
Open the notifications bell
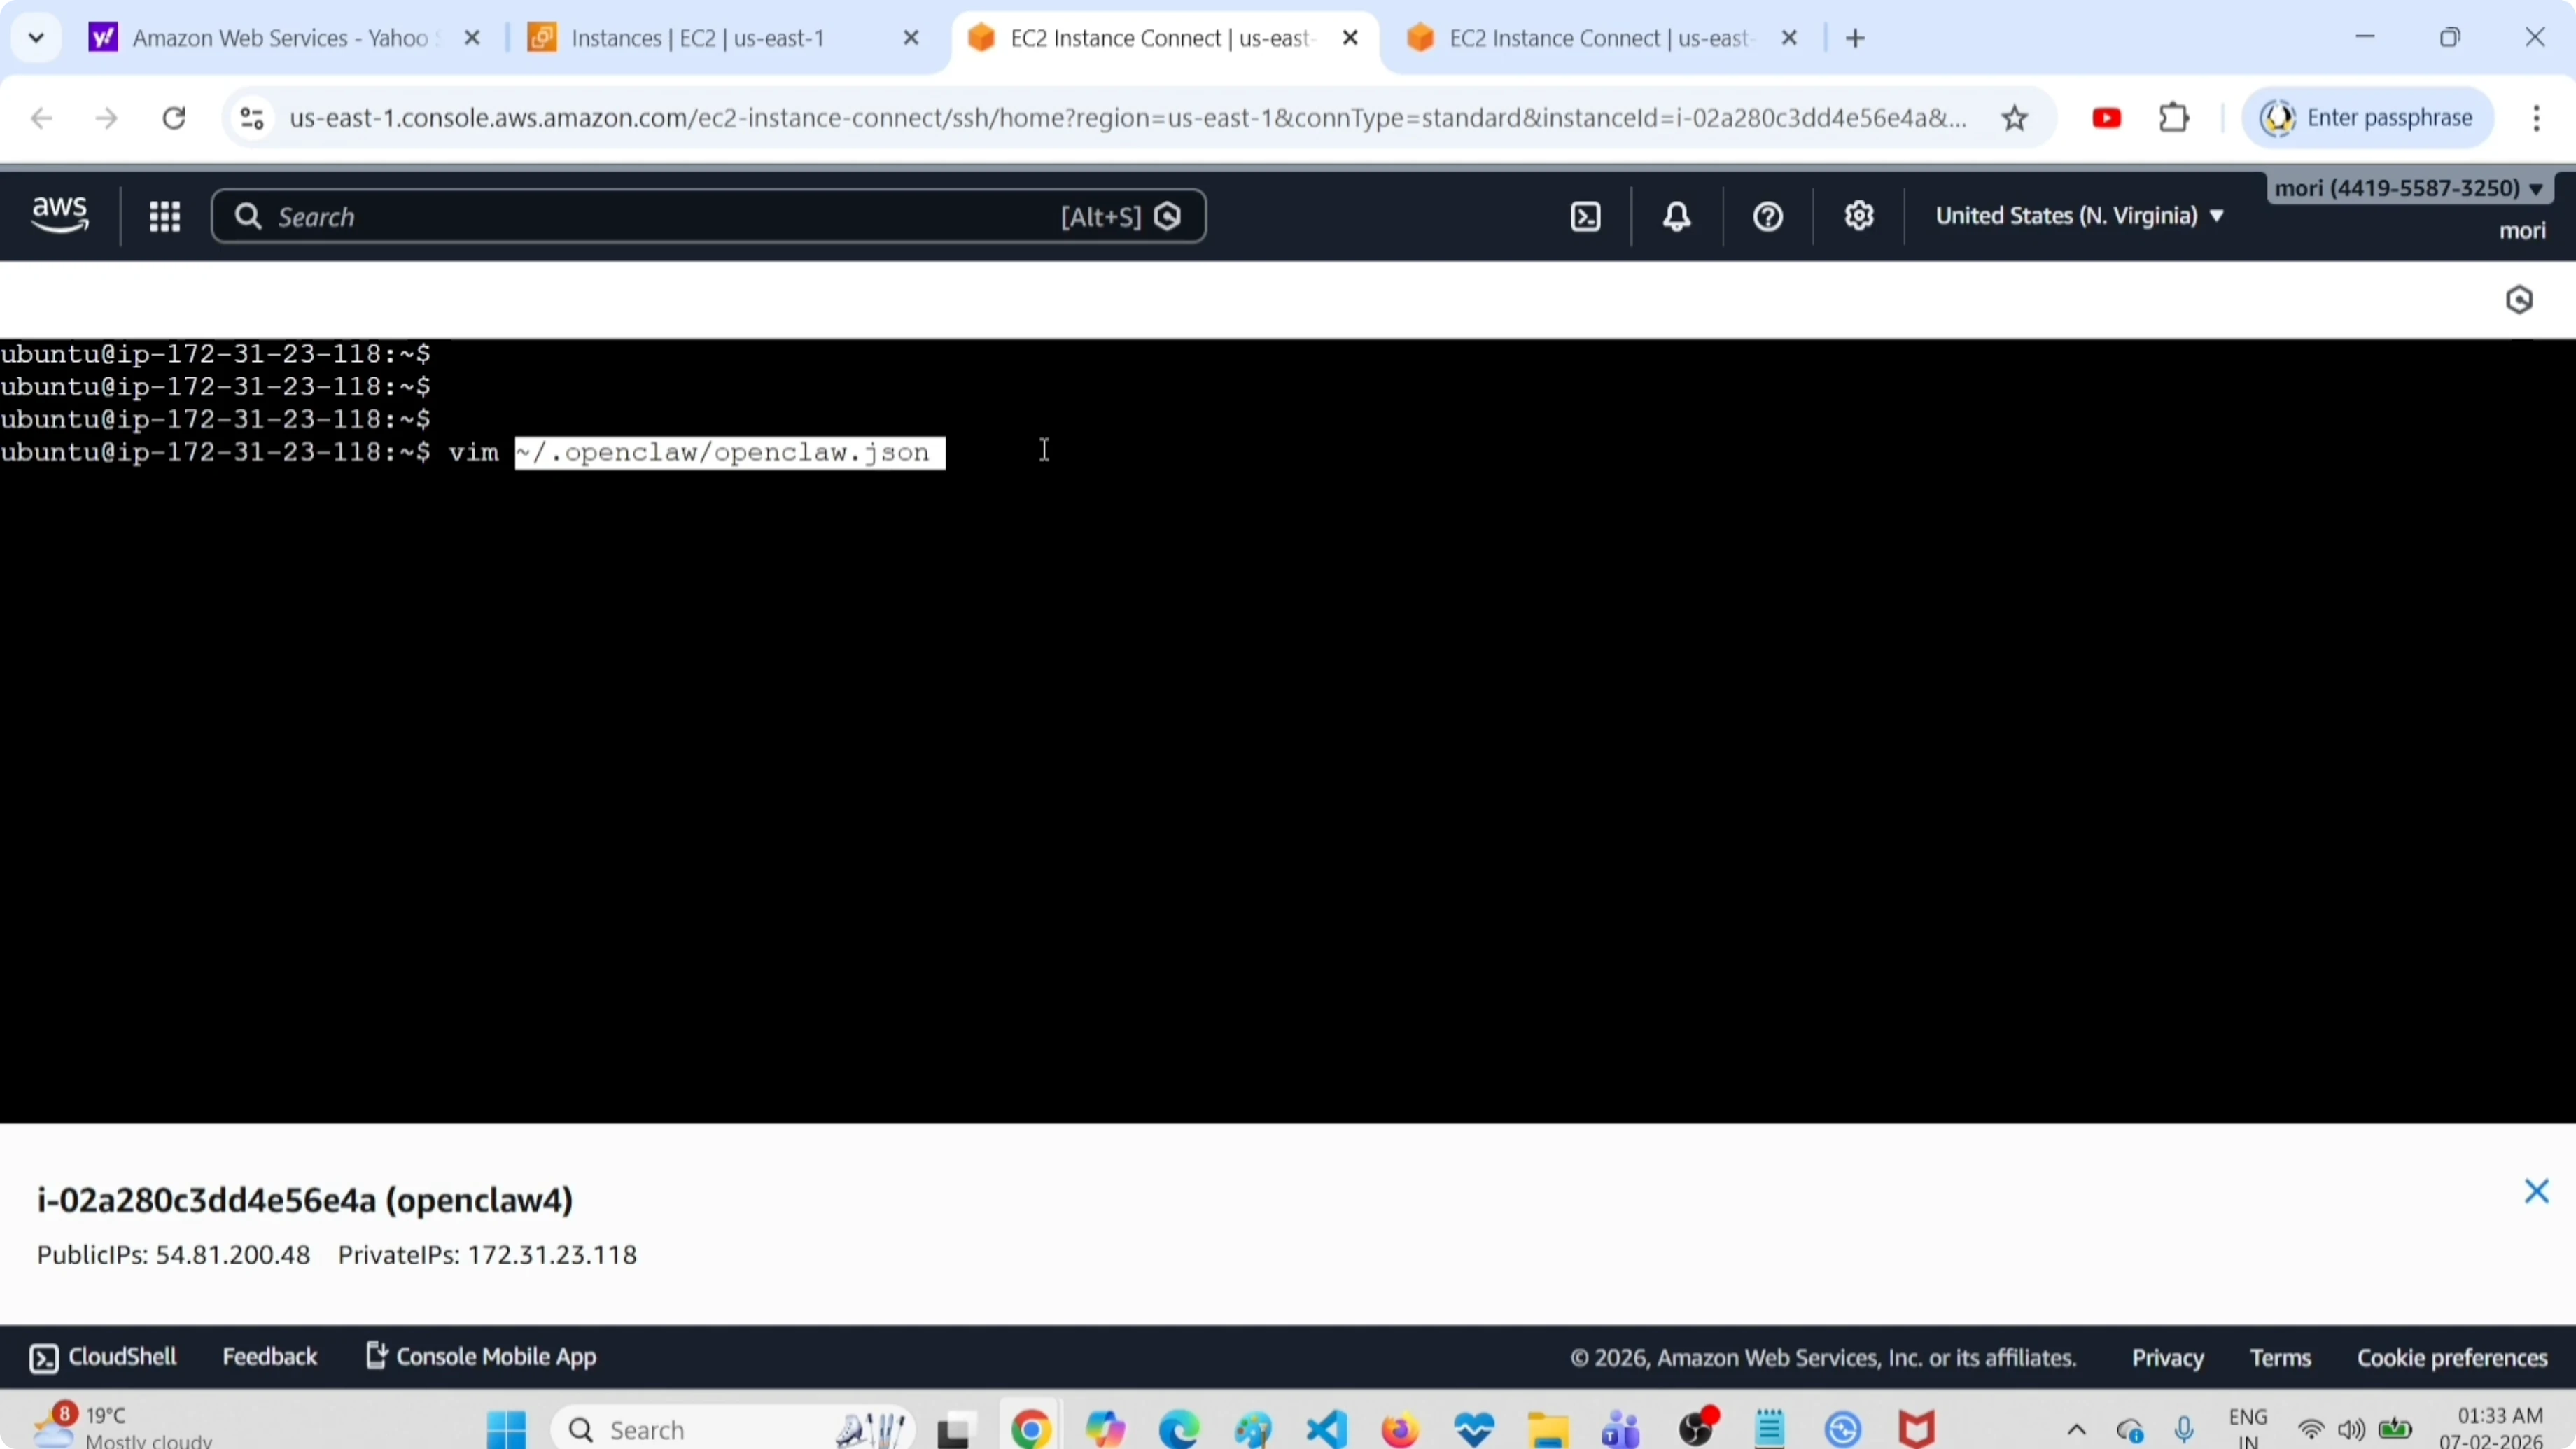click(x=1677, y=217)
